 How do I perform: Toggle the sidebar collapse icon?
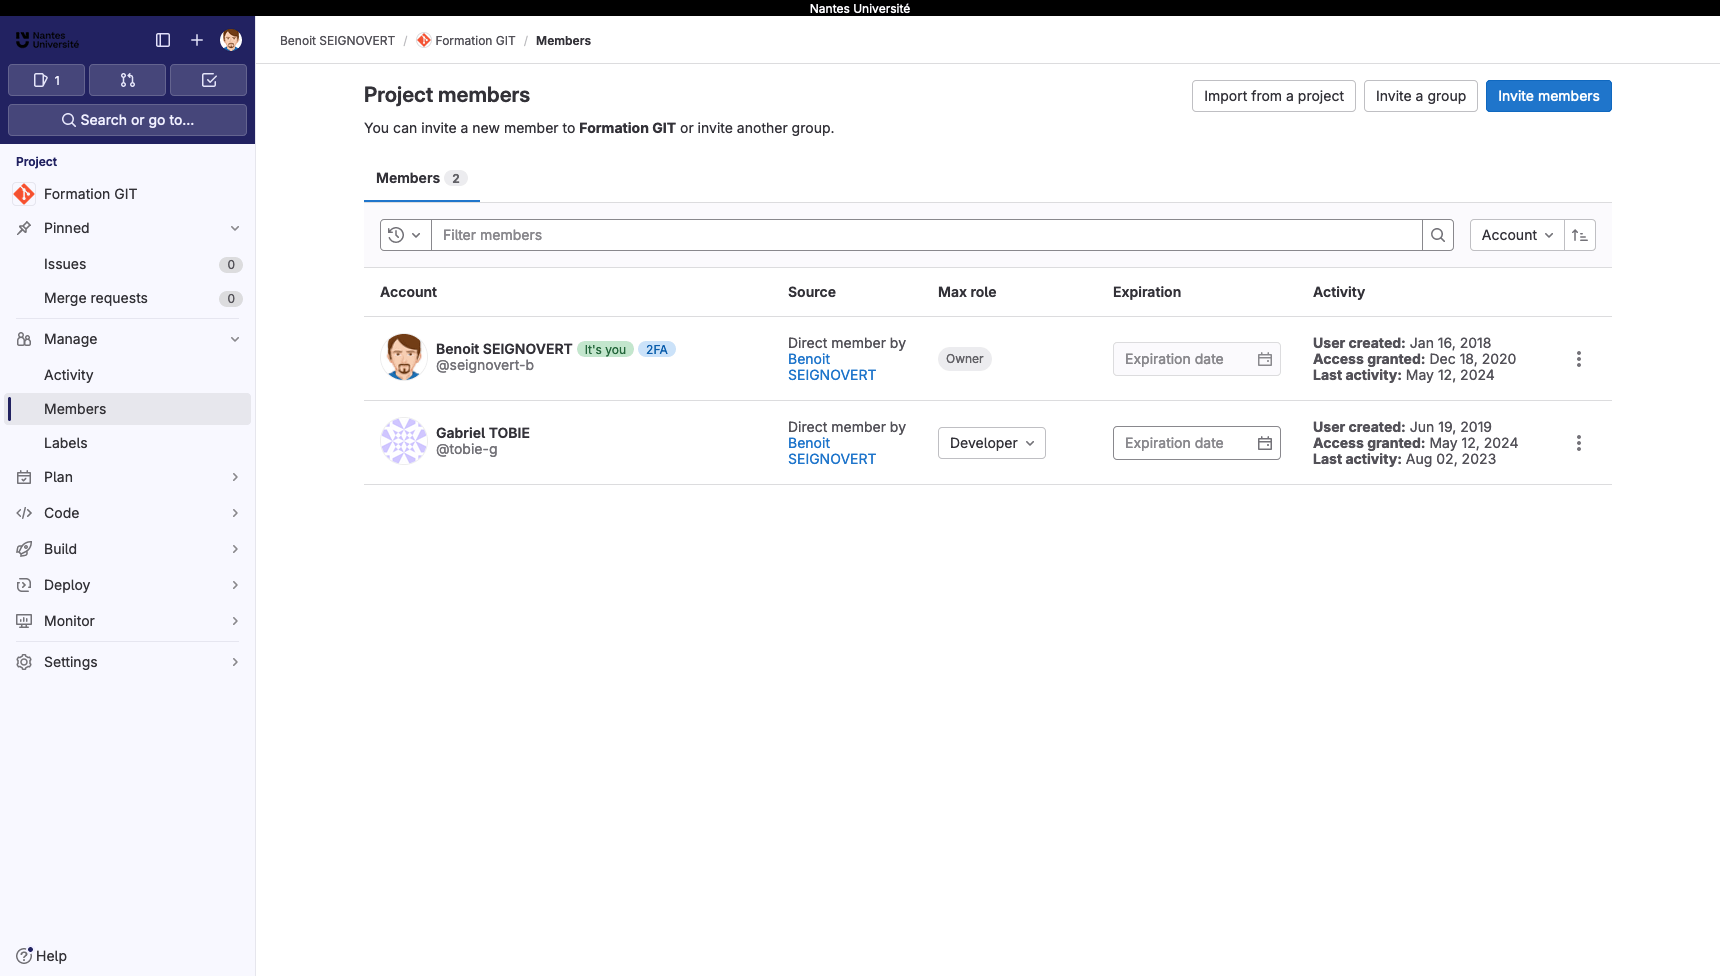coord(163,40)
